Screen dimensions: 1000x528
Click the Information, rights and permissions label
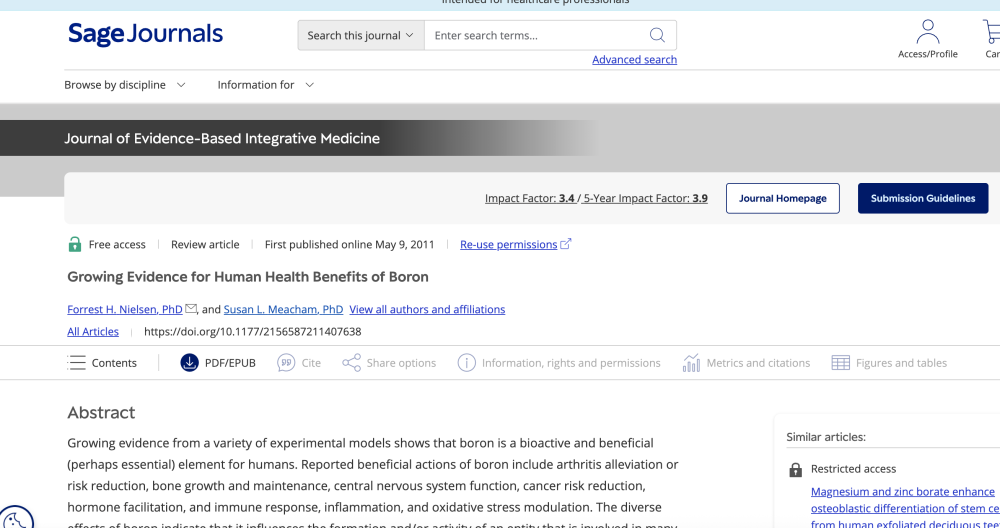[x=571, y=363]
